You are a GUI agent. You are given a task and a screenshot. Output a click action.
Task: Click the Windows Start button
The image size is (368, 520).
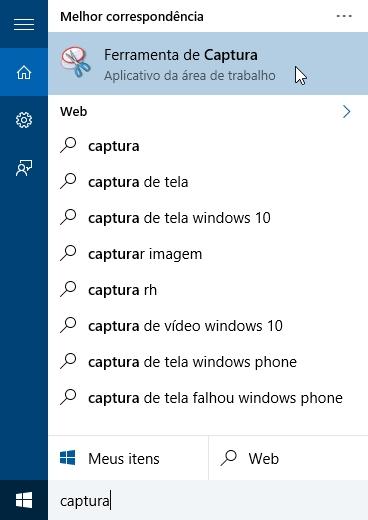tap(24, 500)
